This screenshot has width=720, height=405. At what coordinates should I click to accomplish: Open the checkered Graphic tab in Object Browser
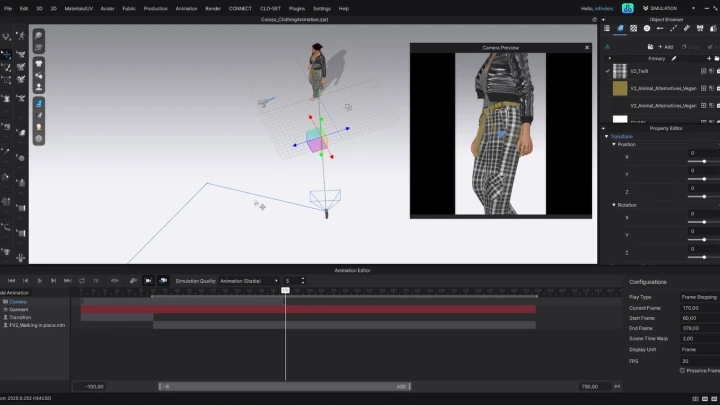[633, 28]
